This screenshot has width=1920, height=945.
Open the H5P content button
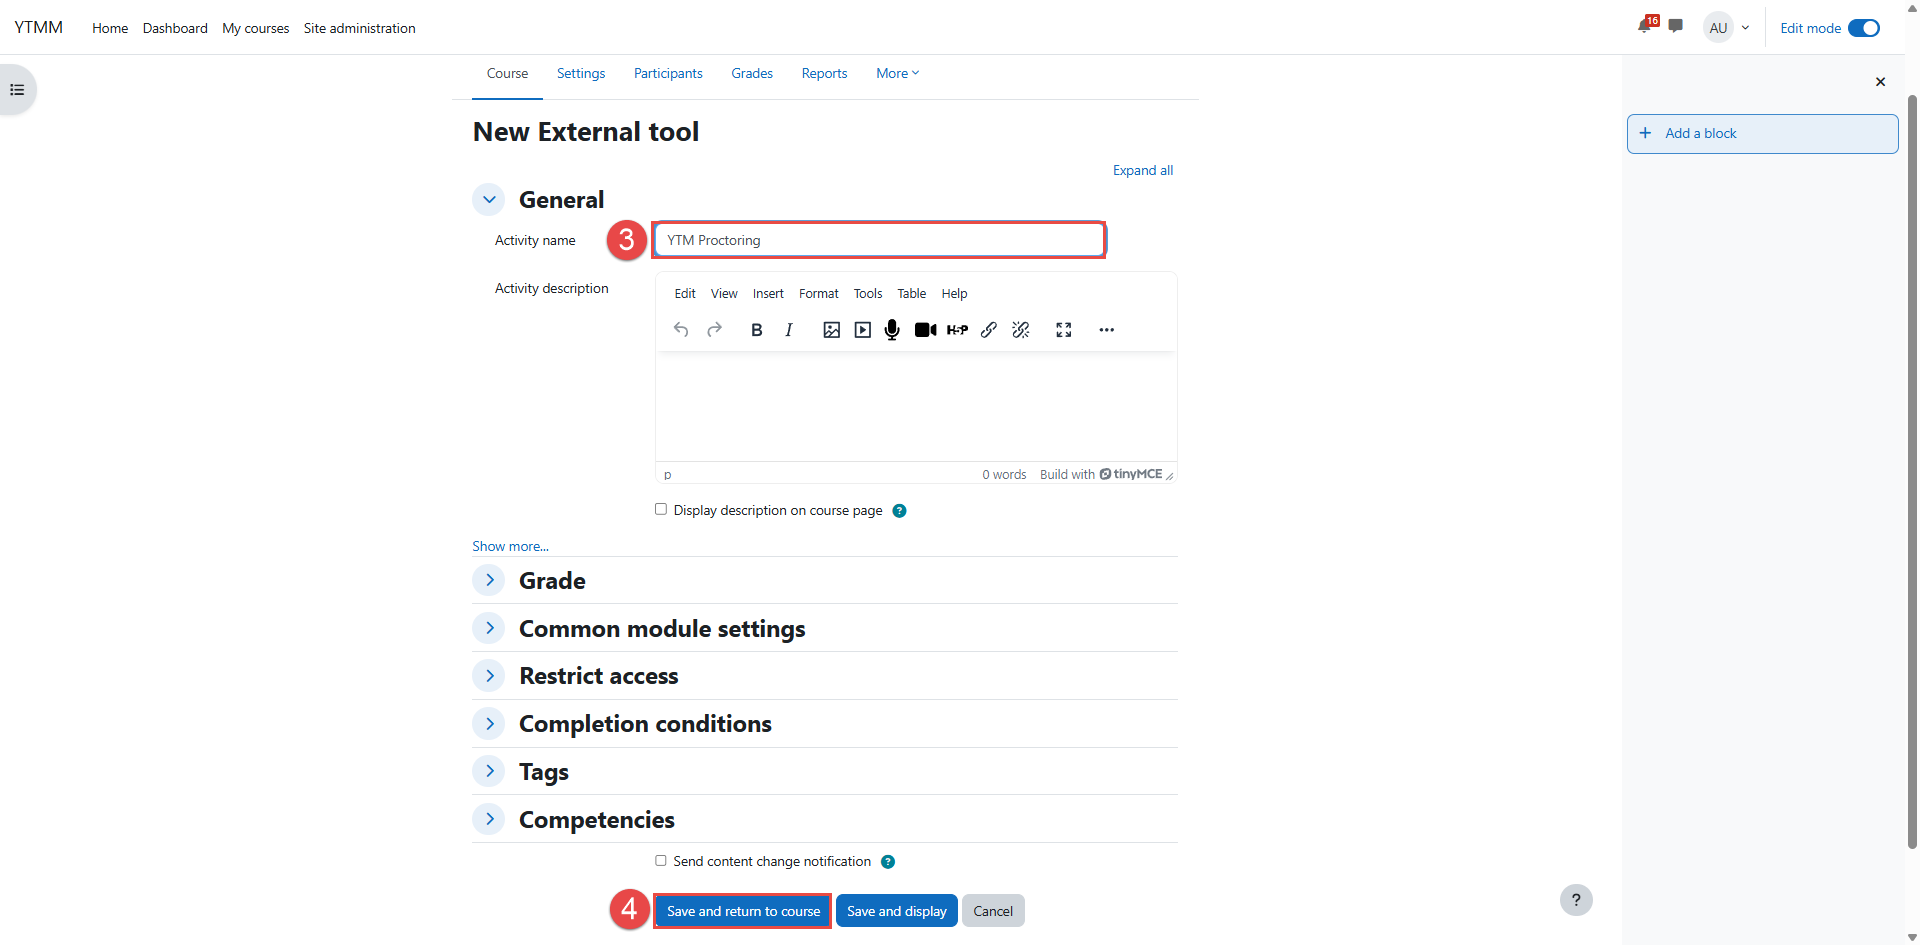pos(957,330)
